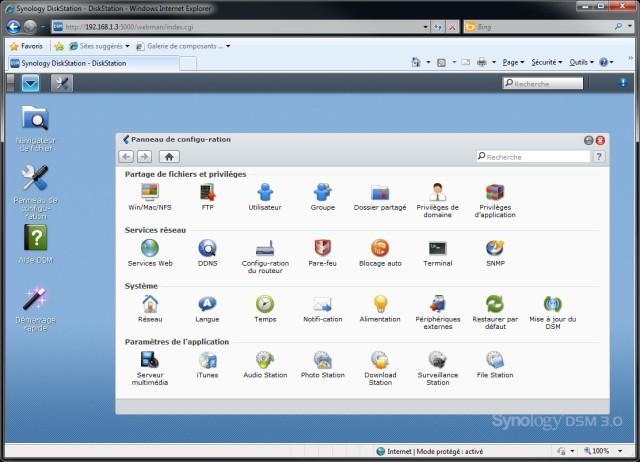The width and height of the screenshot is (640, 462).
Task: Open Réseau system settings
Action: 150,309
